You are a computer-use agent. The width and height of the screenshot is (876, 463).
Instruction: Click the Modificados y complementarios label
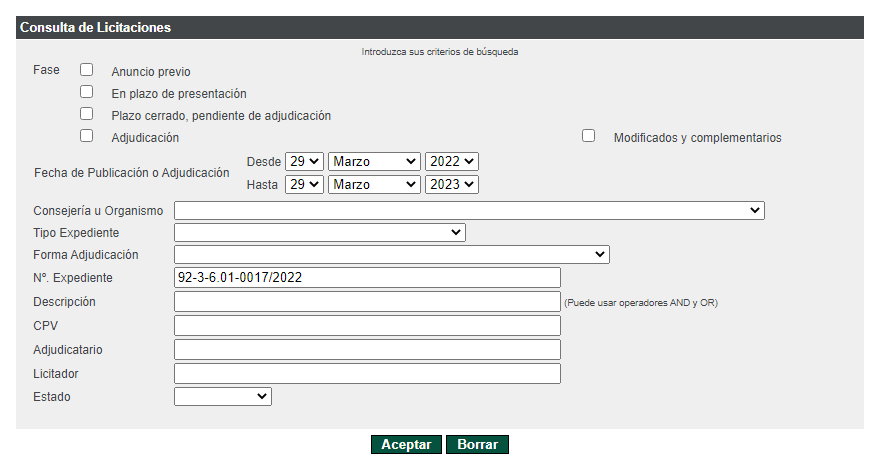click(x=697, y=138)
